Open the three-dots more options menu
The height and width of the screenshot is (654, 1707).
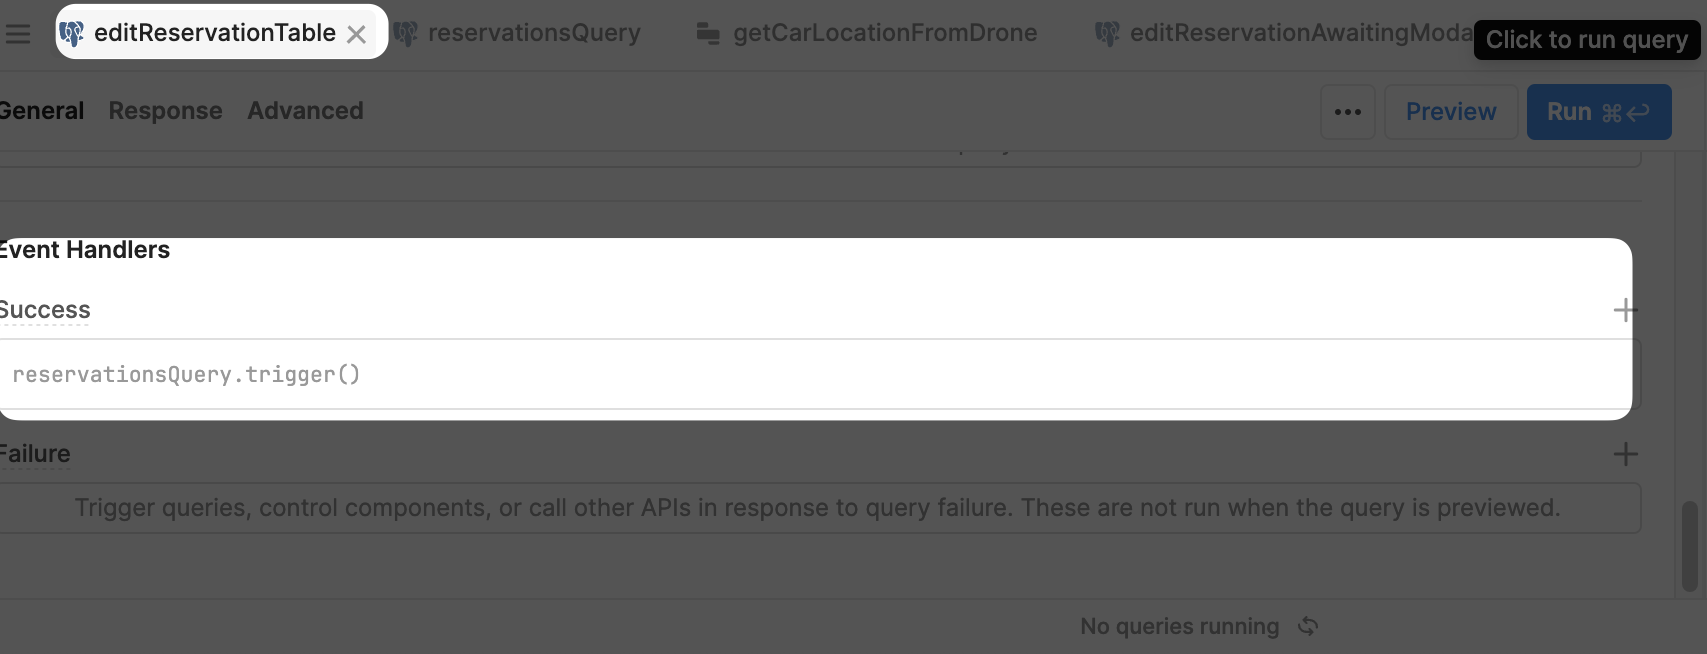(x=1348, y=112)
